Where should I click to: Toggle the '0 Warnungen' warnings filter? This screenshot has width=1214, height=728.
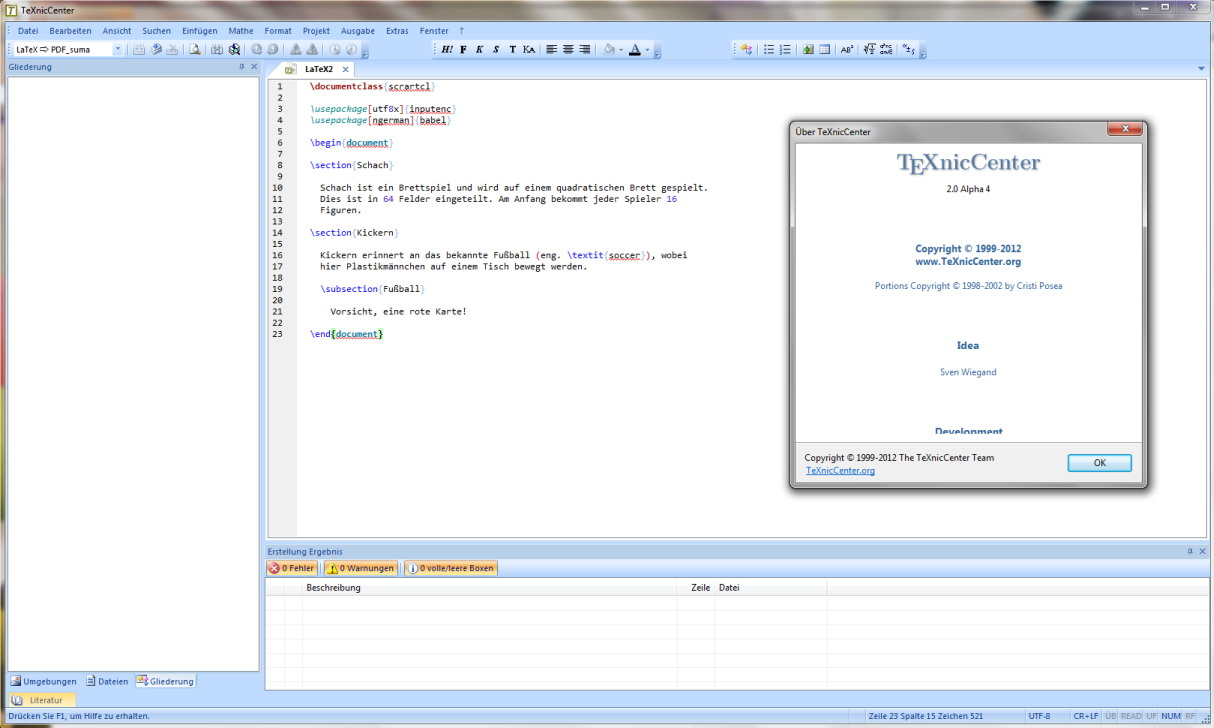pos(361,568)
